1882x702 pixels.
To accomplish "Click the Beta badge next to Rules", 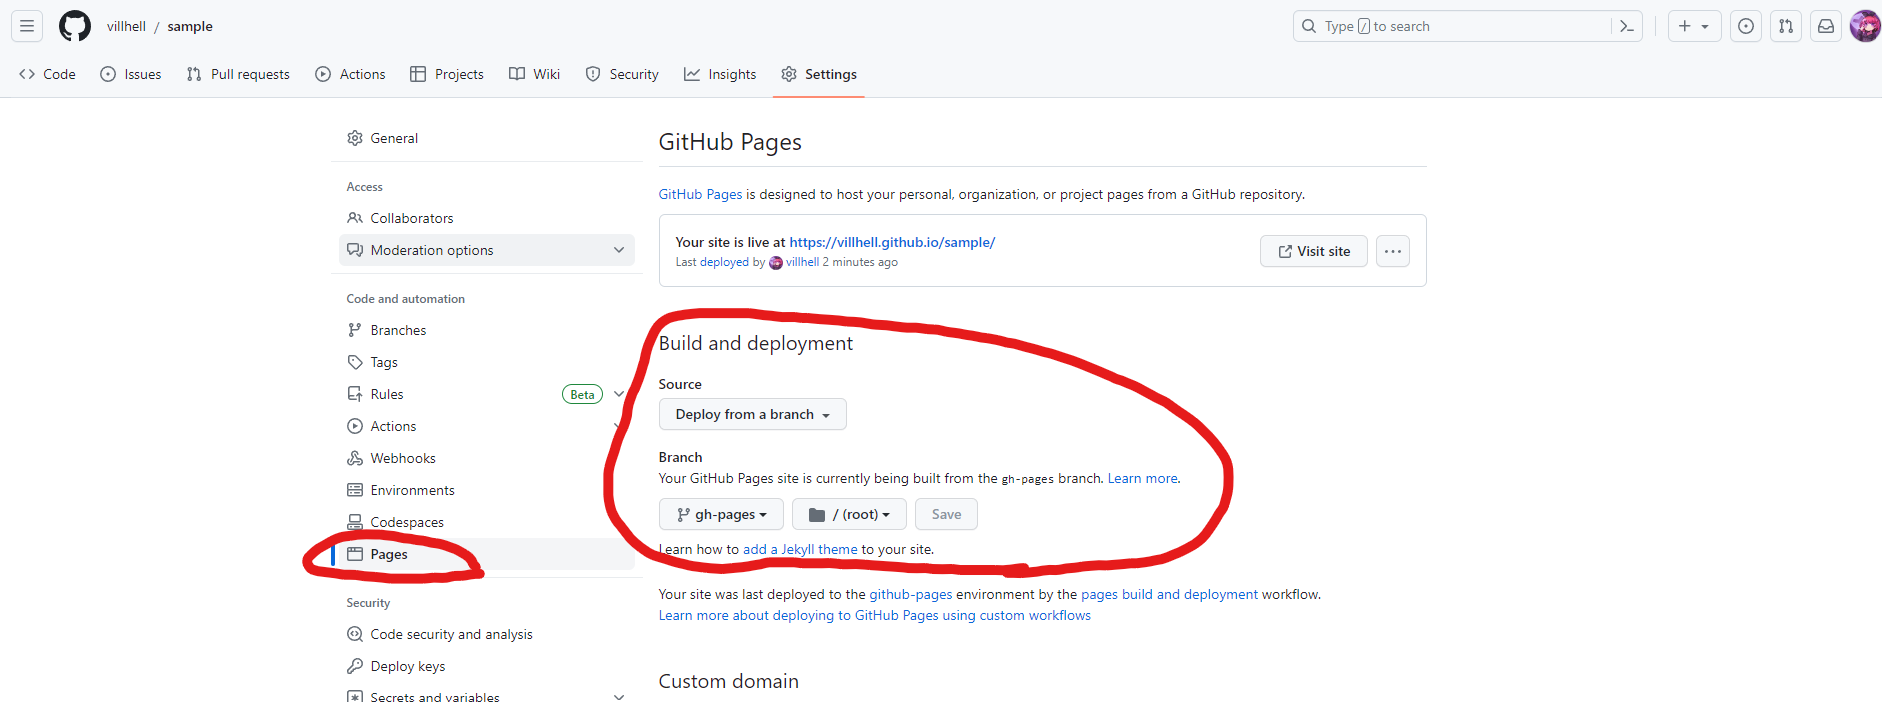I will click(582, 394).
